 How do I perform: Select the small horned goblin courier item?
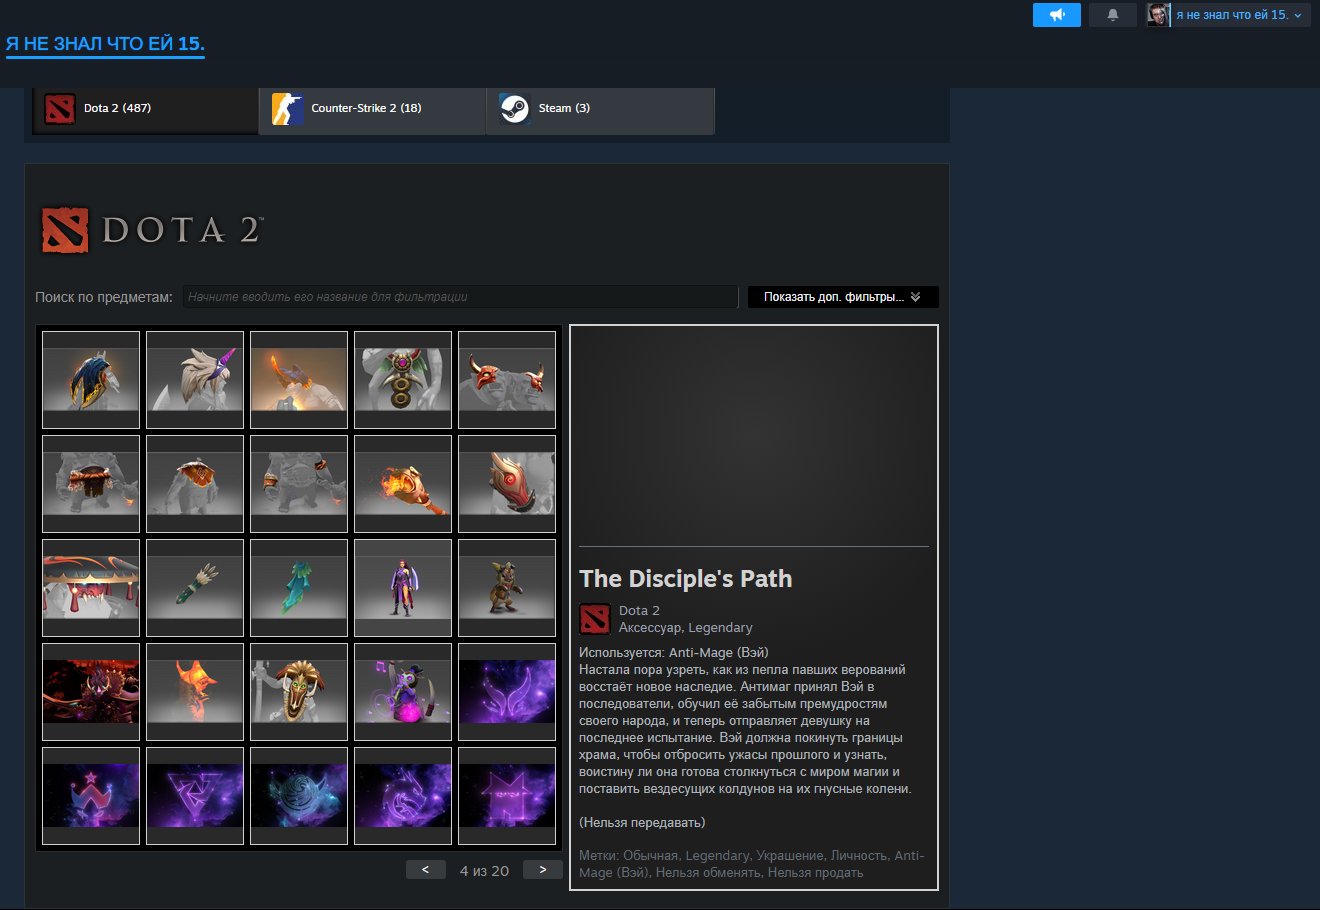pyautogui.click(x=507, y=588)
